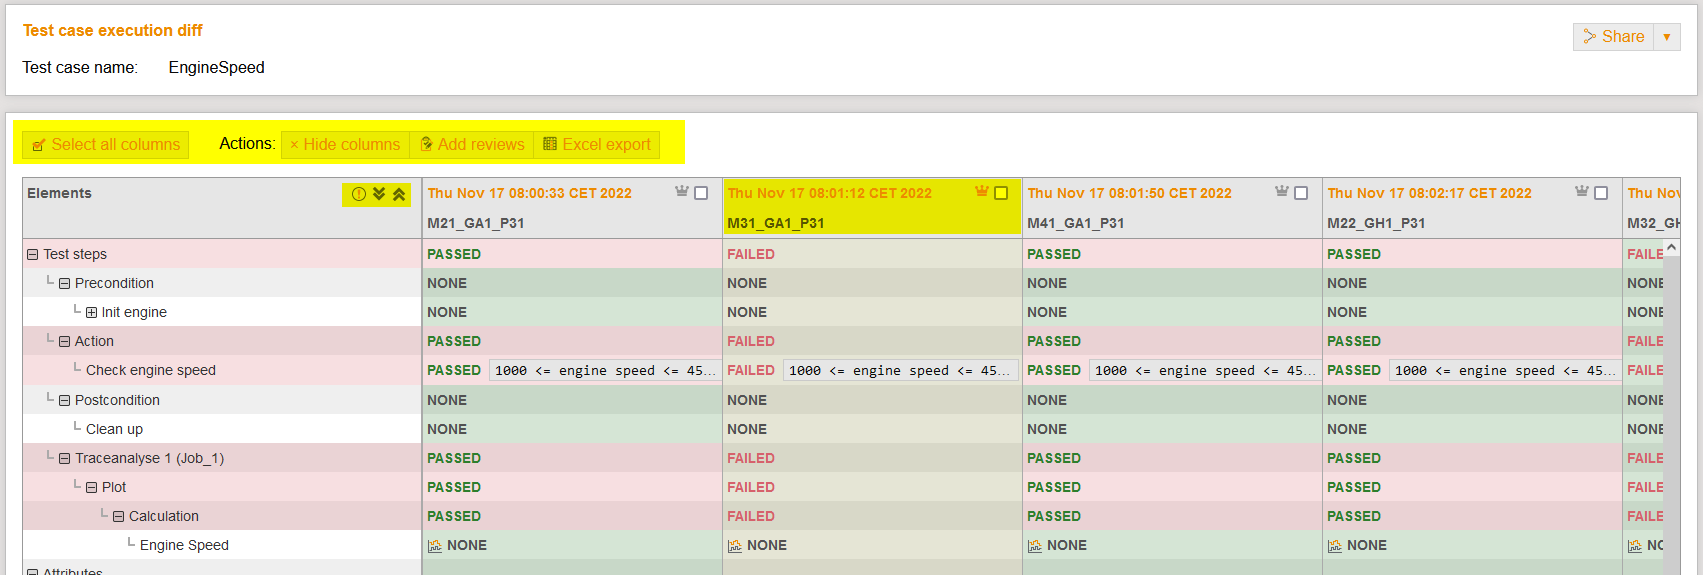Click PASSED result of Plot in M41_GA1_P31

click(1054, 488)
